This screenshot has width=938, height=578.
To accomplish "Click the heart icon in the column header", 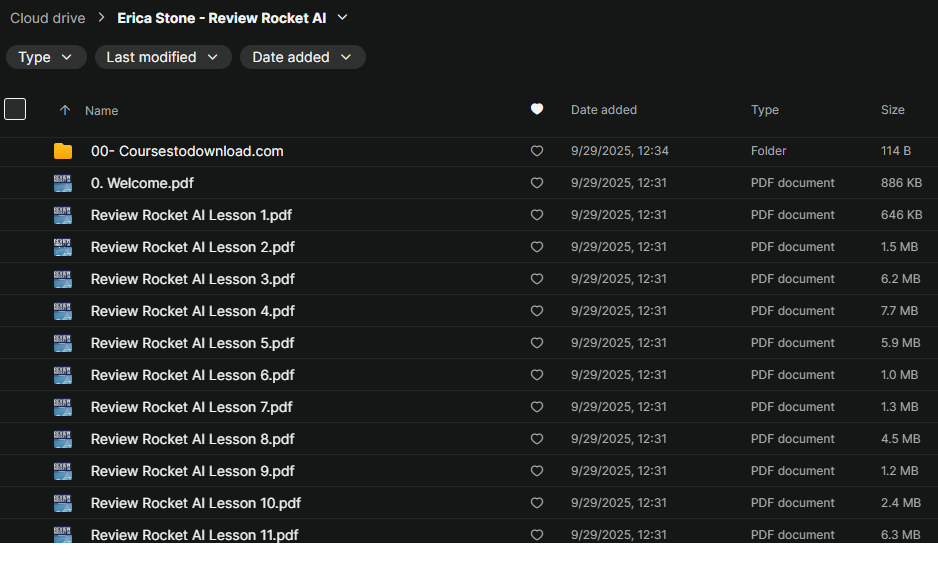I will click(x=537, y=110).
